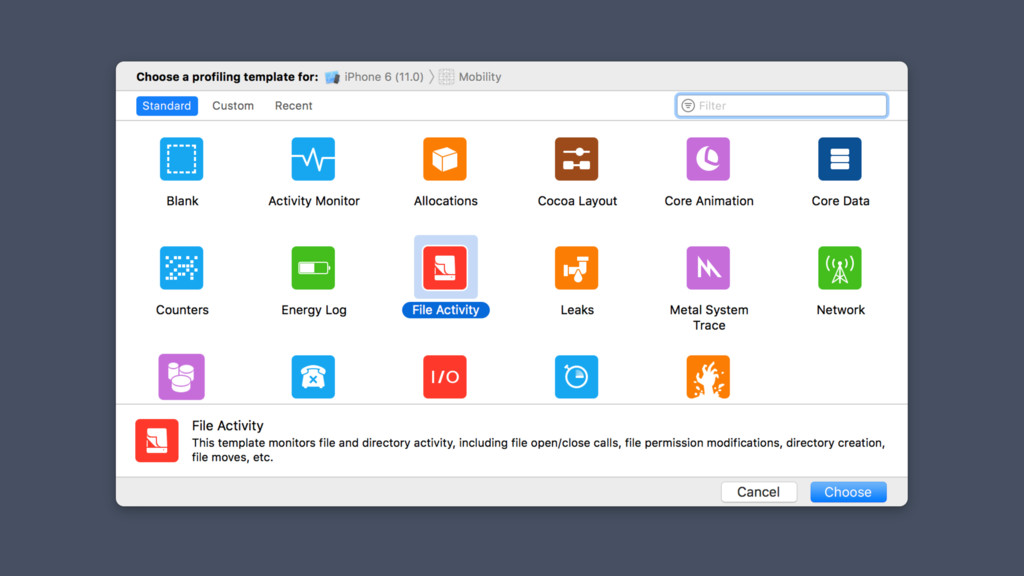This screenshot has width=1024, height=576.
Task: Click the Allocations label
Action: point(445,201)
